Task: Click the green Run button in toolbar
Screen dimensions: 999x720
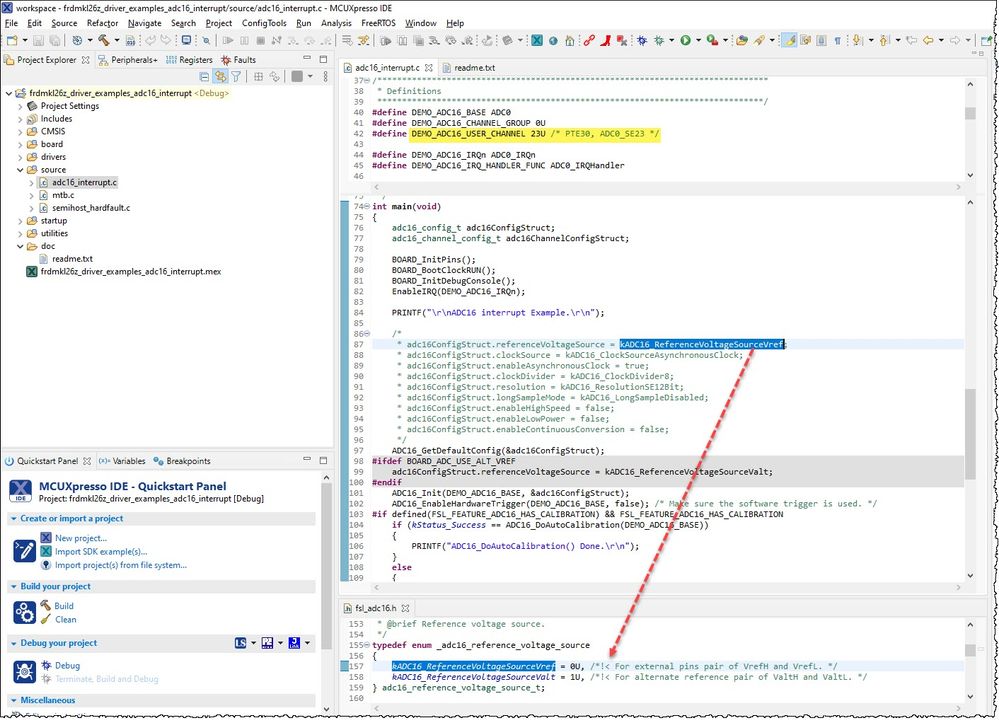Action: tap(686, 40)
